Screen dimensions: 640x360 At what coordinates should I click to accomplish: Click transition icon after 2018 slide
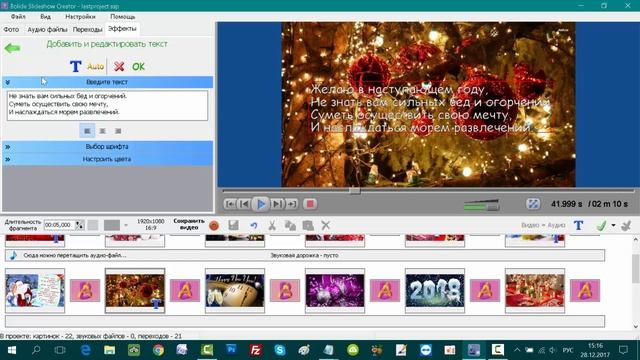(485, 291)
